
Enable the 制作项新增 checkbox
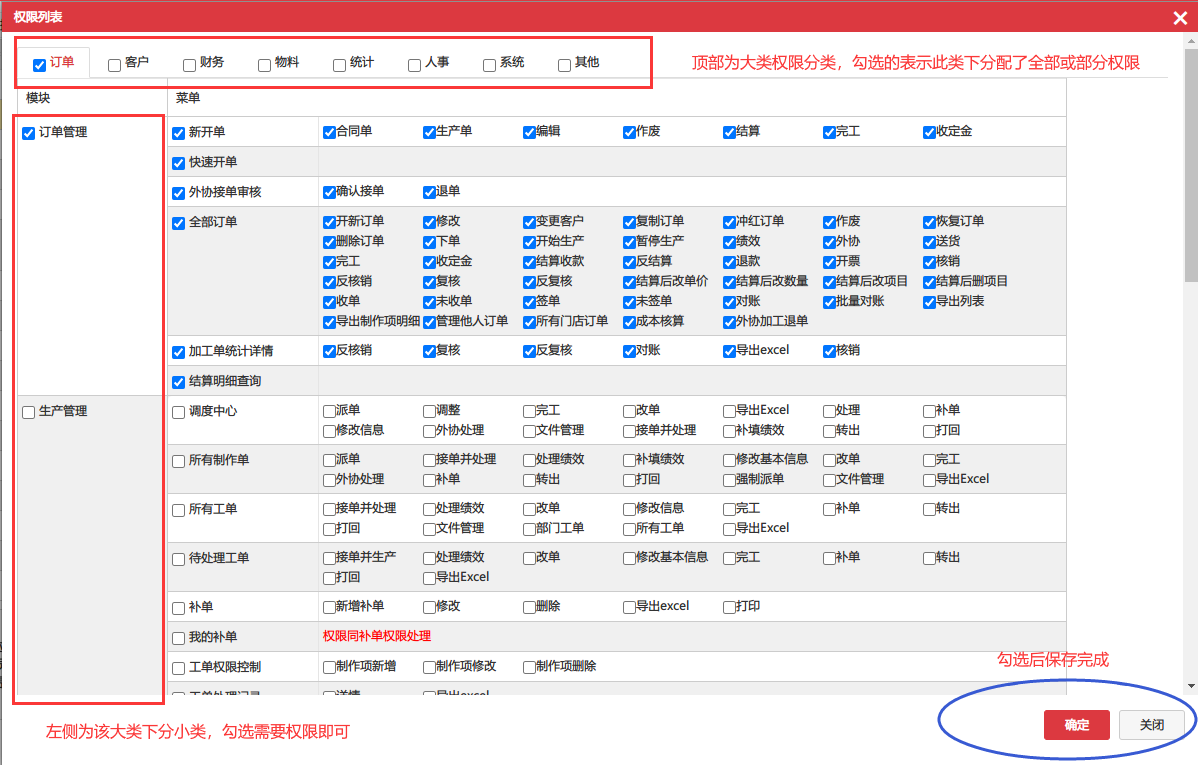pos(329,668)
